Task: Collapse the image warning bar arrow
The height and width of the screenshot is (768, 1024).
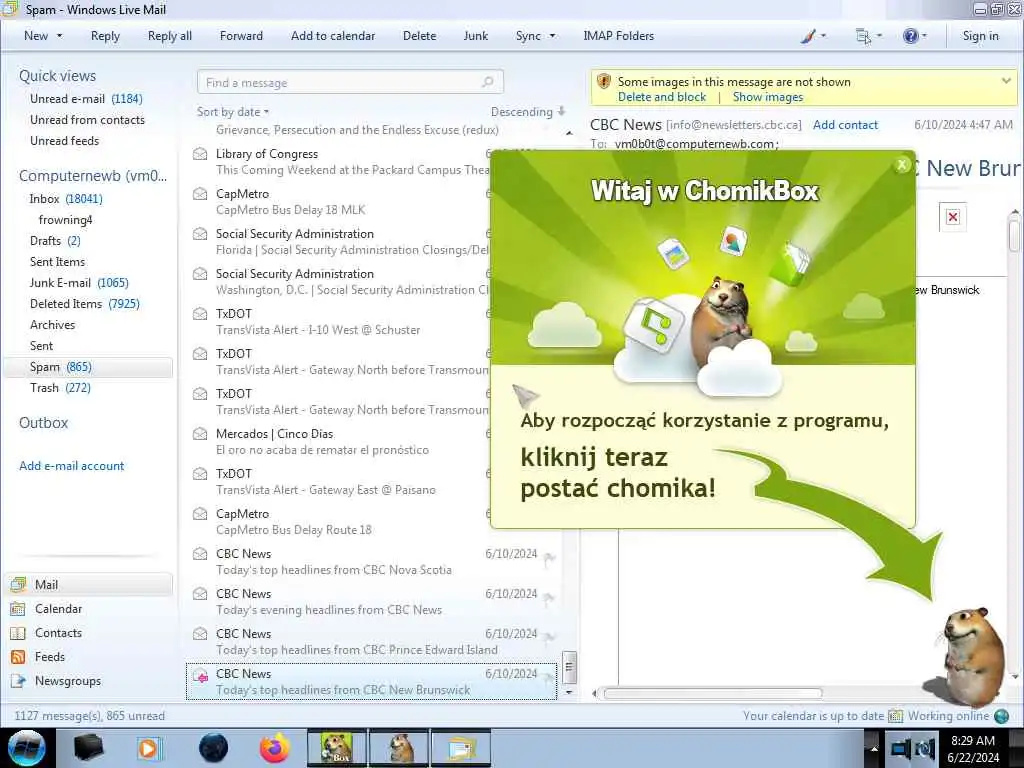Action: pos(1006,81)
